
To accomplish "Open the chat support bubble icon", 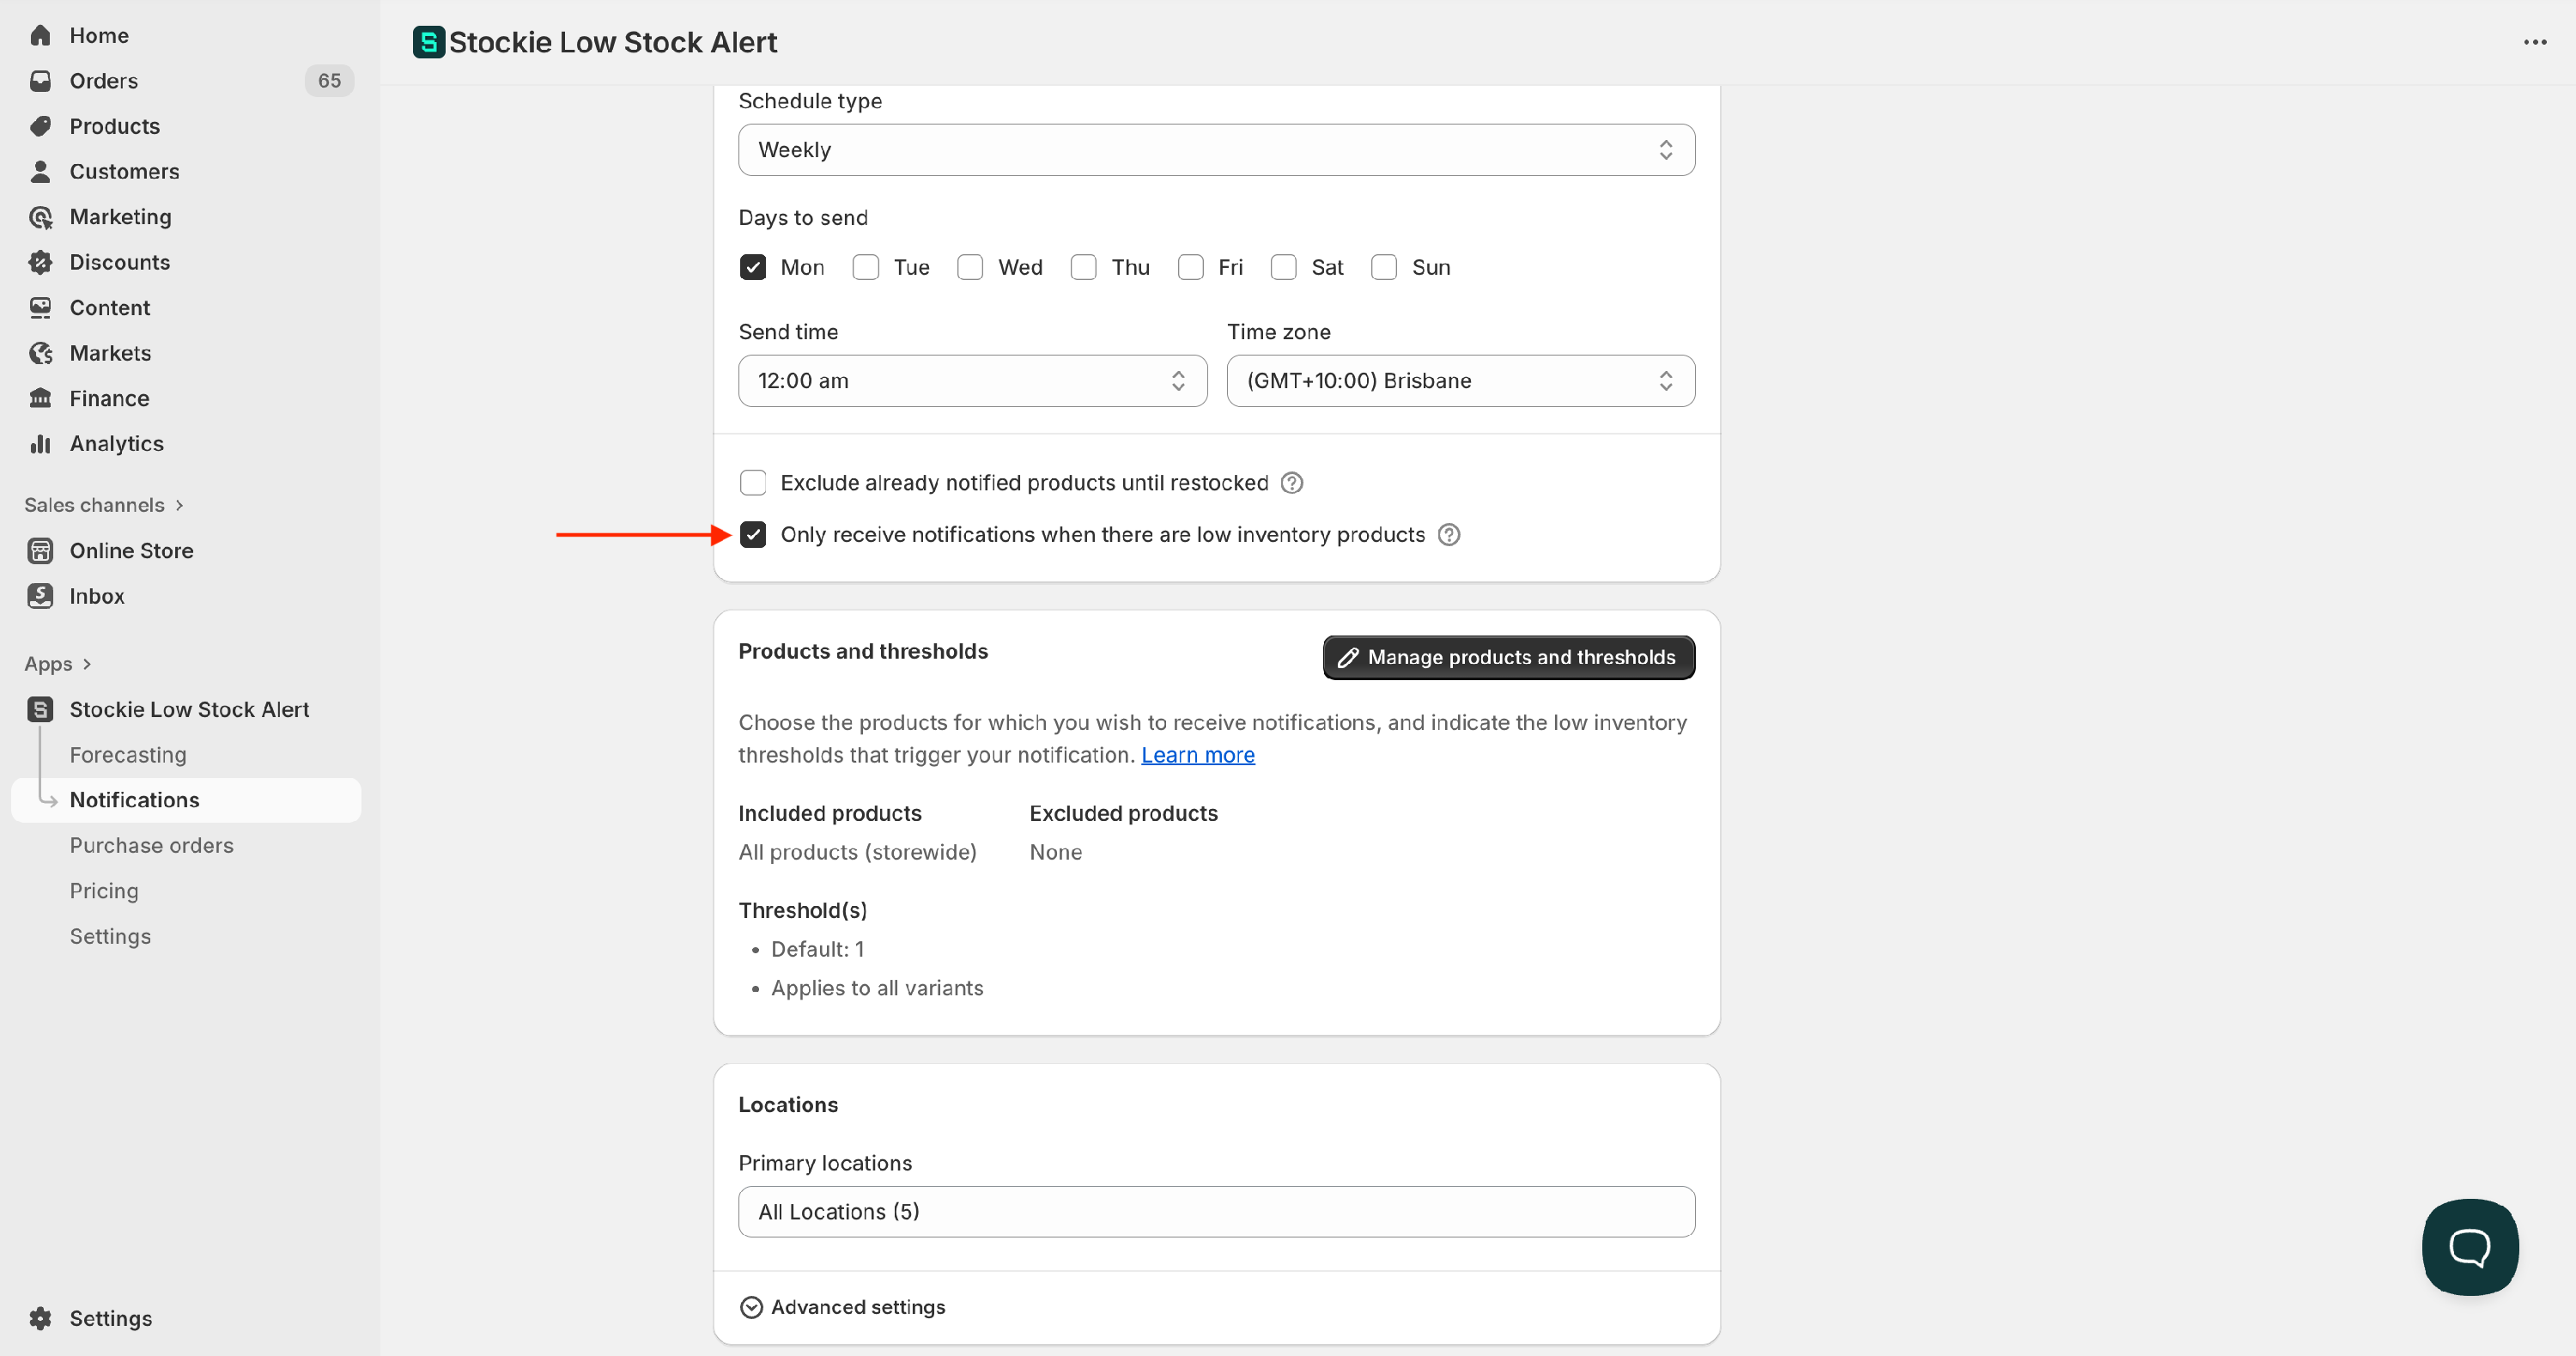I will (2469, 1246).
